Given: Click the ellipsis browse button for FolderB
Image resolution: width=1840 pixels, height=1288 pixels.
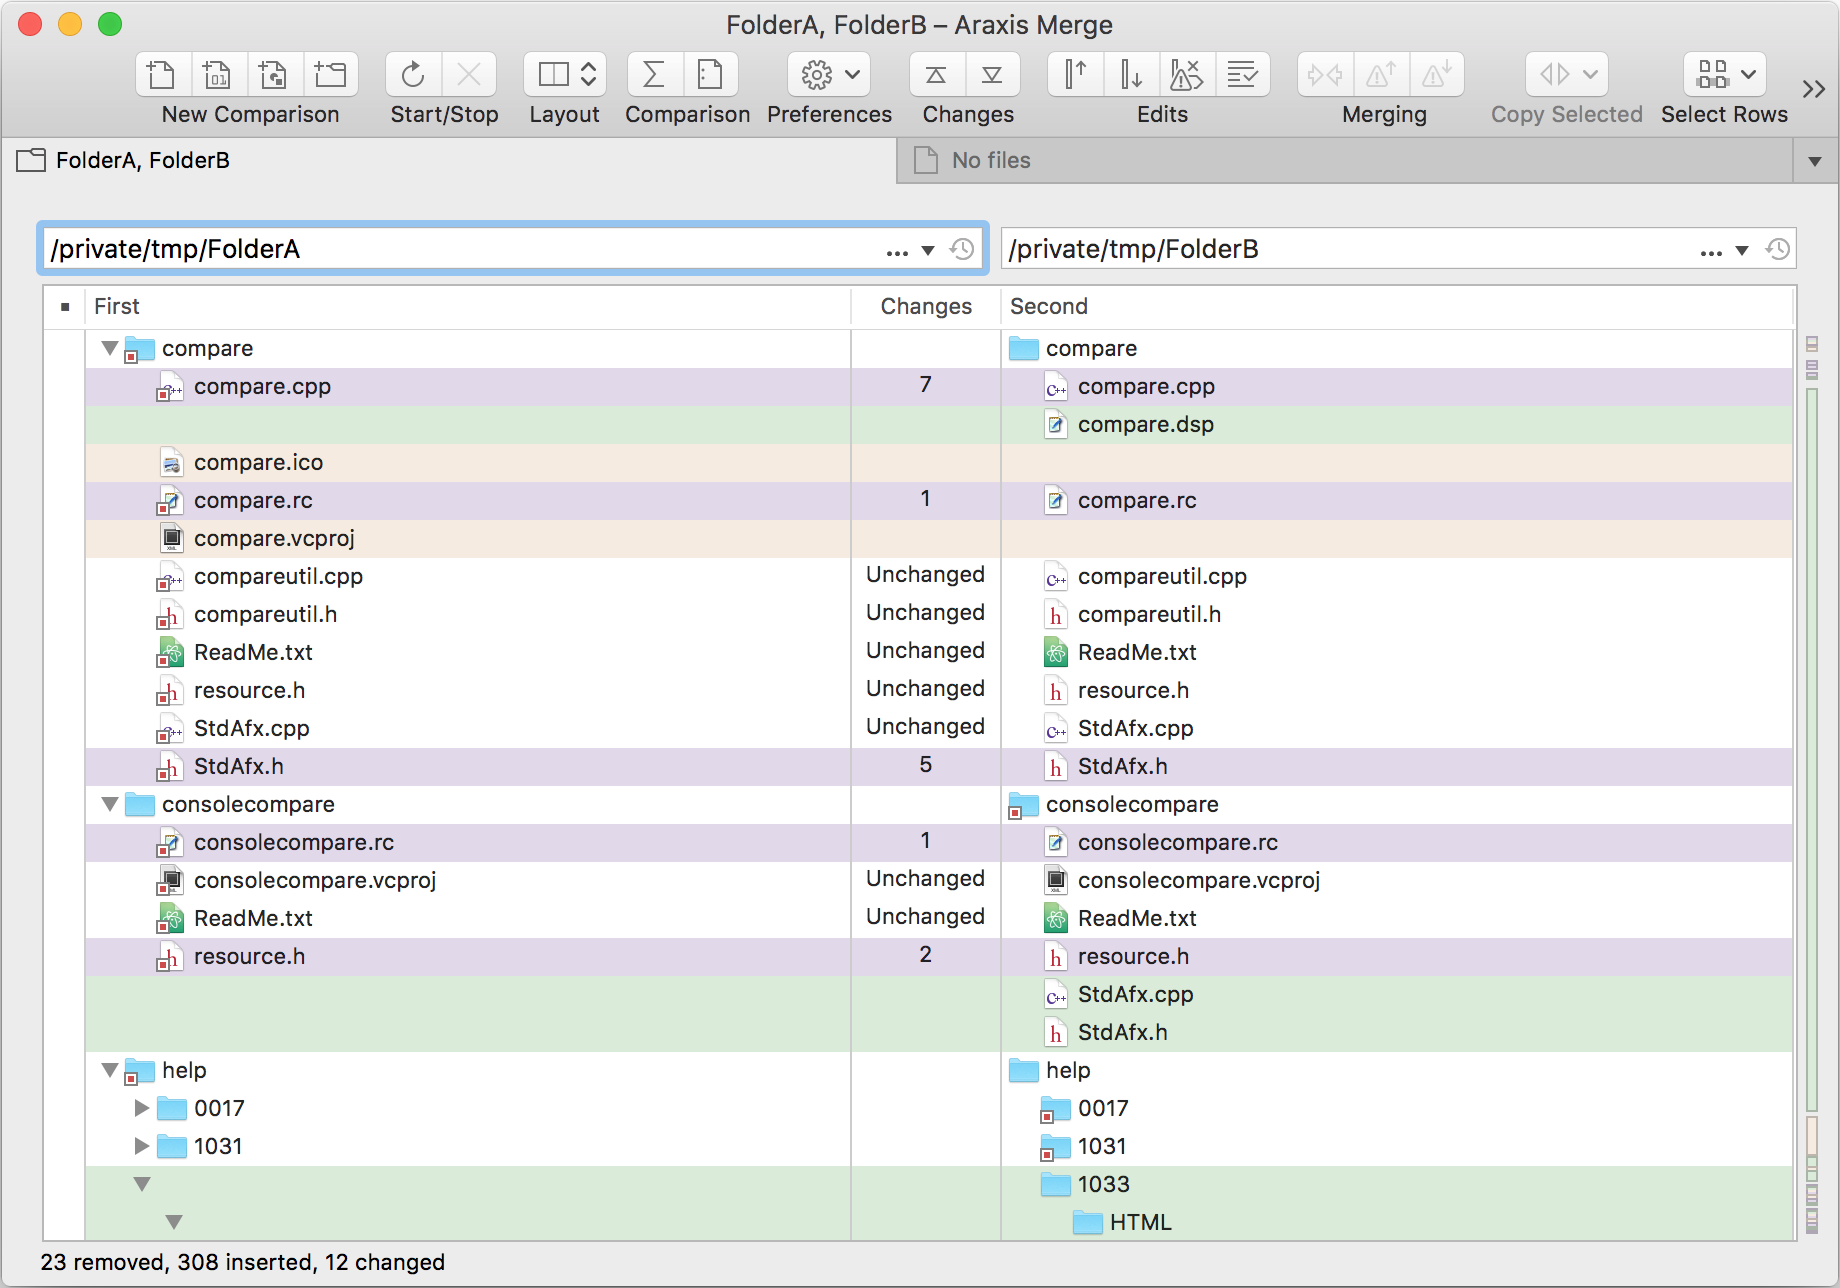Looking at the screenshot, I should [1709, 250].
